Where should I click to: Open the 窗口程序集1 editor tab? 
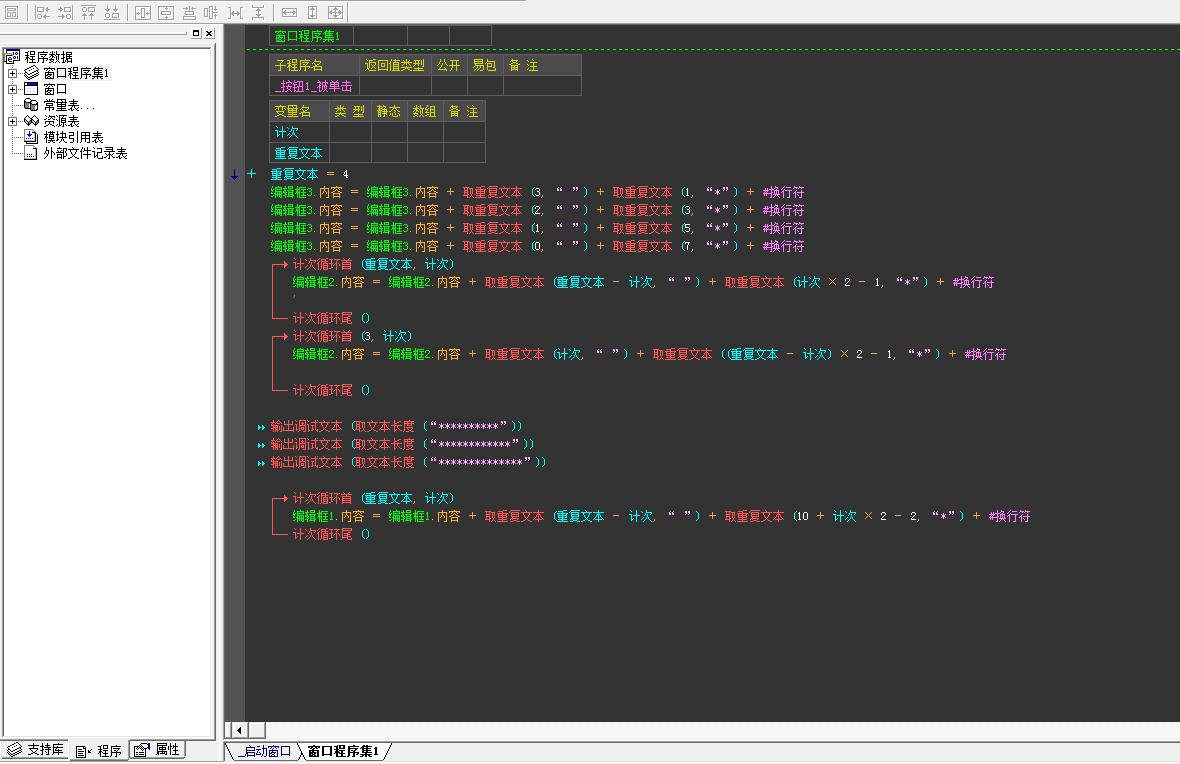[342, 751]
